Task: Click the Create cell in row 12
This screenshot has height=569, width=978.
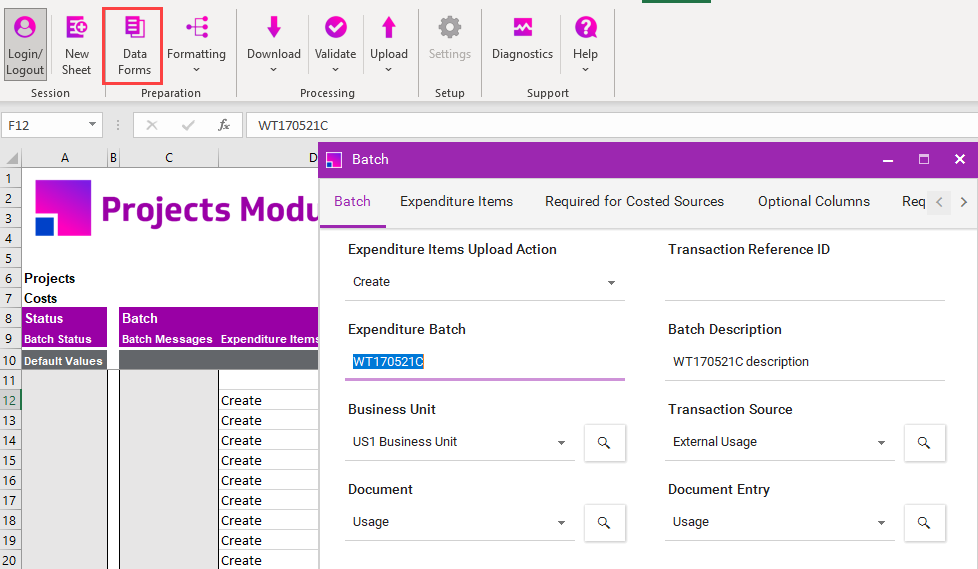Action: 269,401
